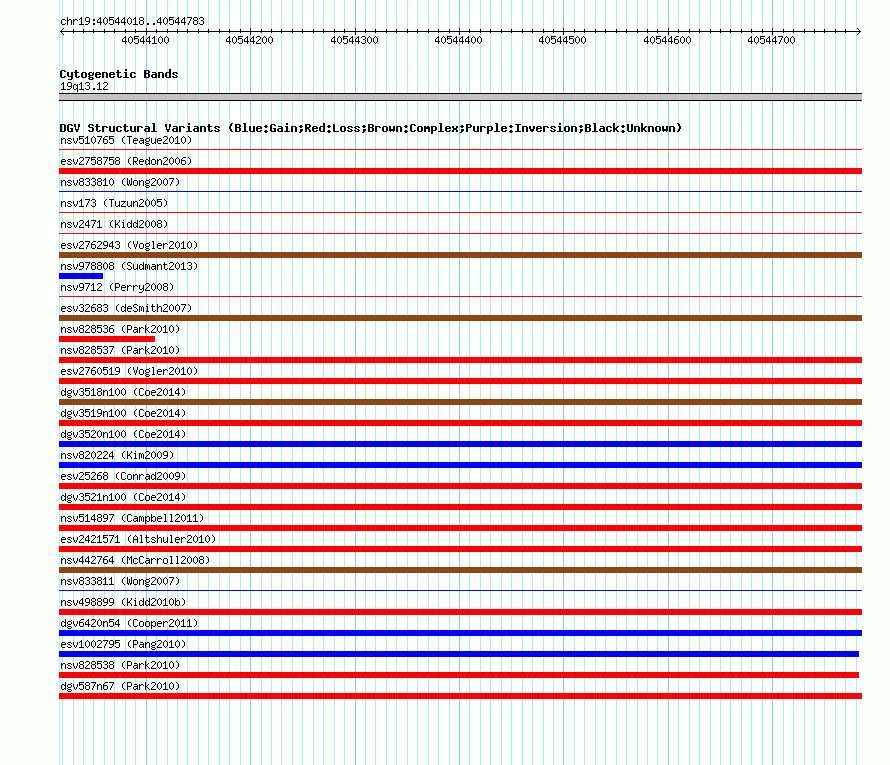Click the 19q13.12 cytogenetic band bar
Screen dimensions: 890x765
460,97
